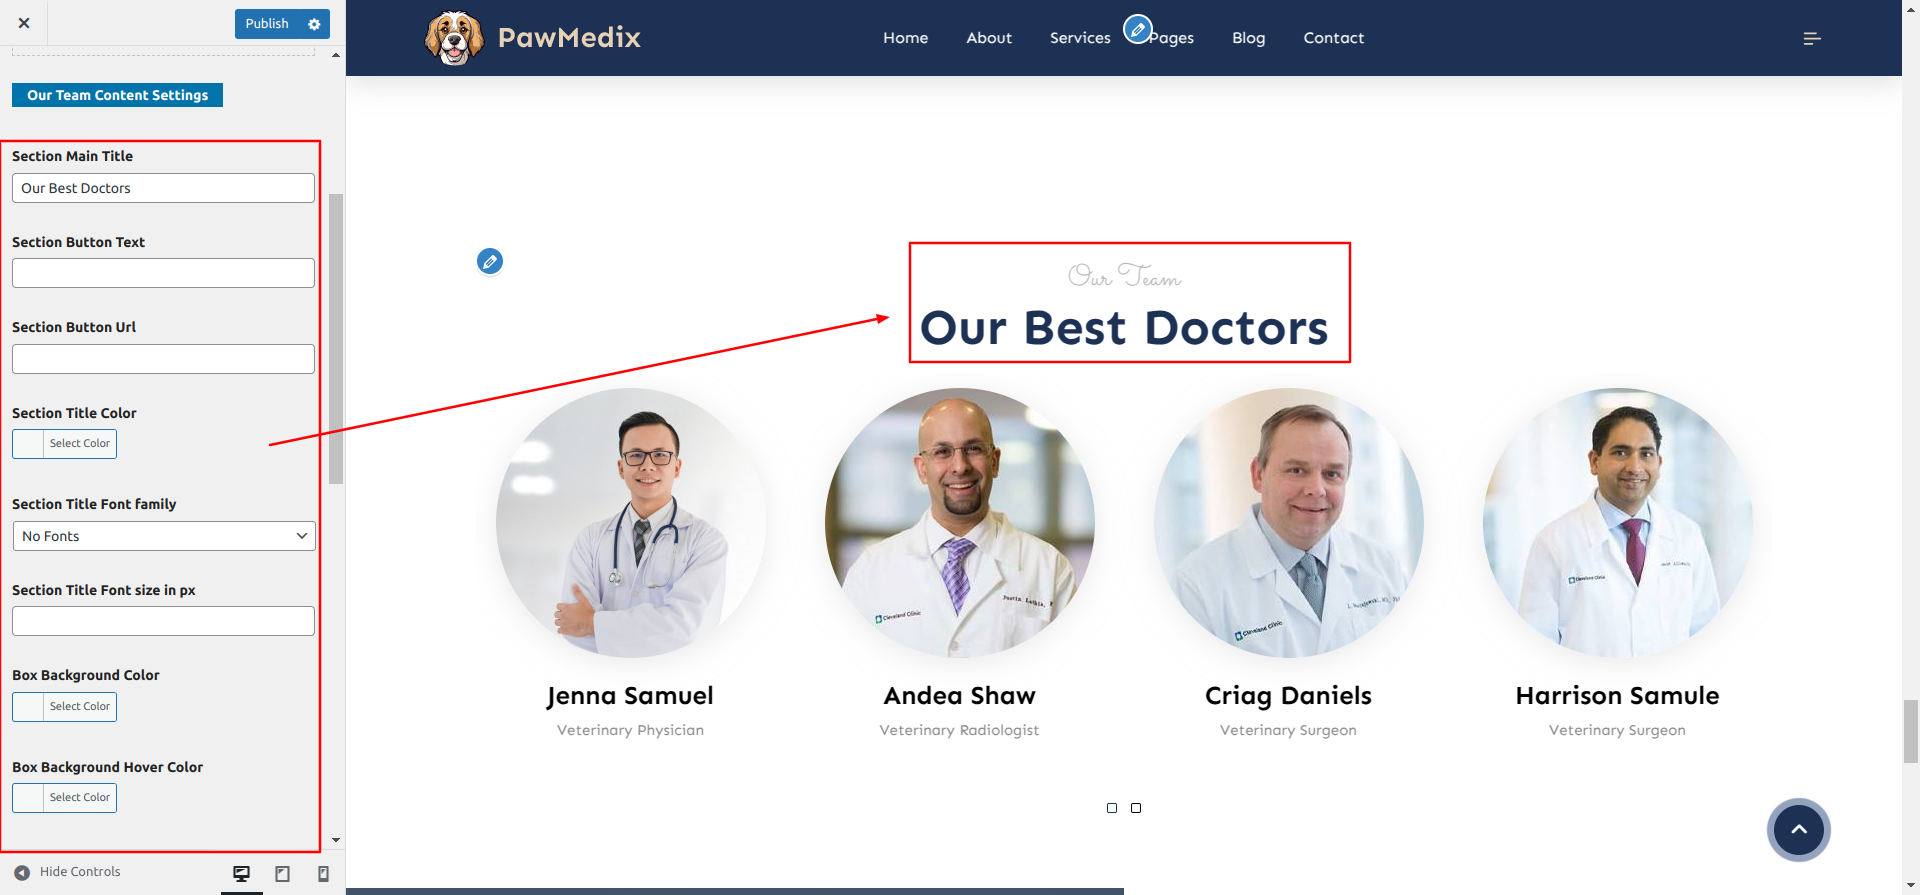Open Box Background Hover Color picker

(64, 798)
